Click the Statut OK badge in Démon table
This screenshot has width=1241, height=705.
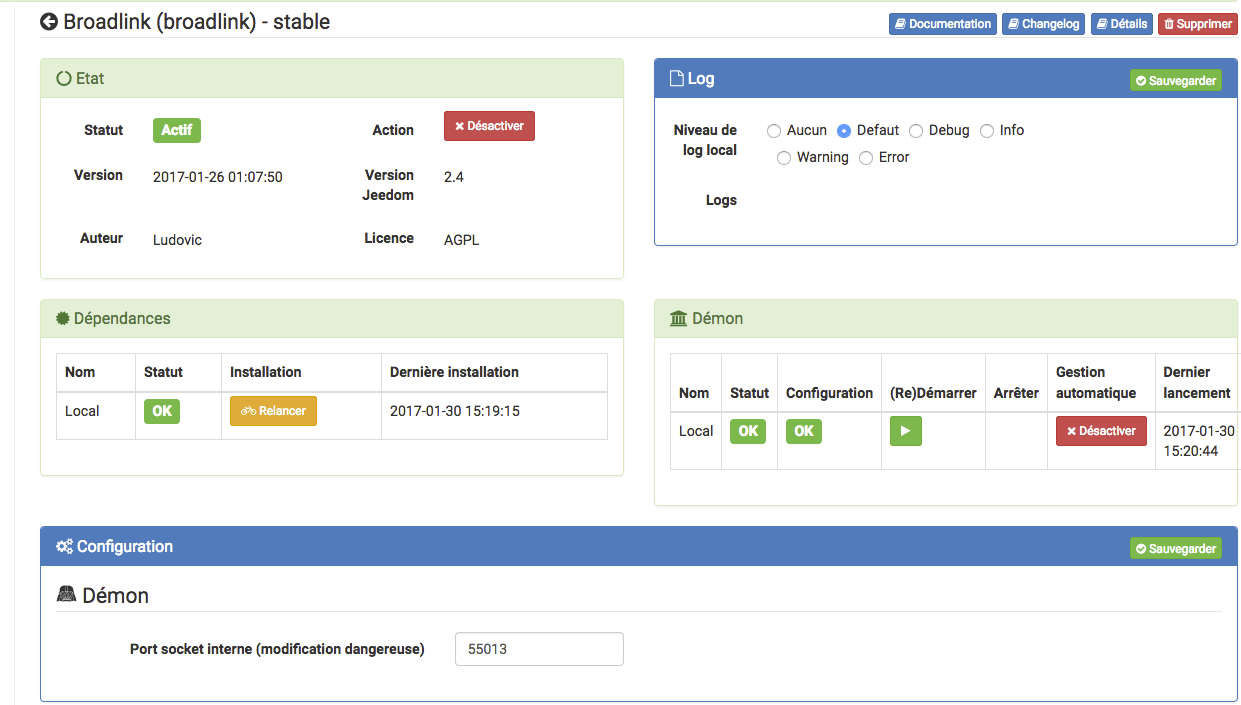click(748, 431)
